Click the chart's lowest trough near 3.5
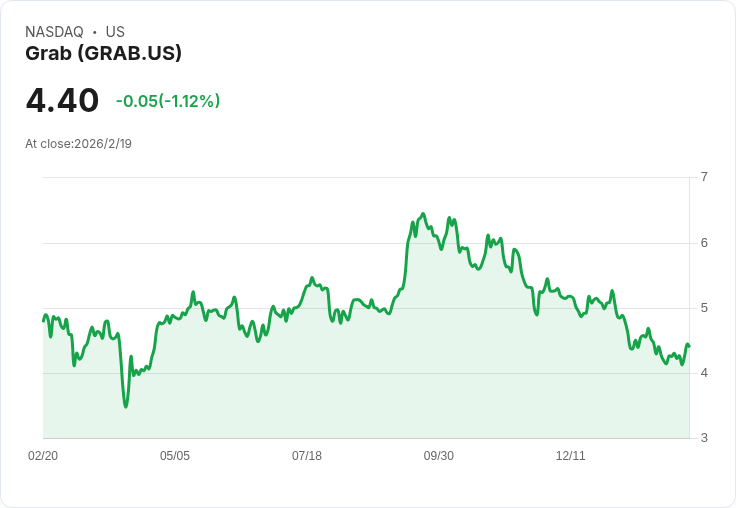The width and height of the screenshot is (736, 508). [125, 406]
